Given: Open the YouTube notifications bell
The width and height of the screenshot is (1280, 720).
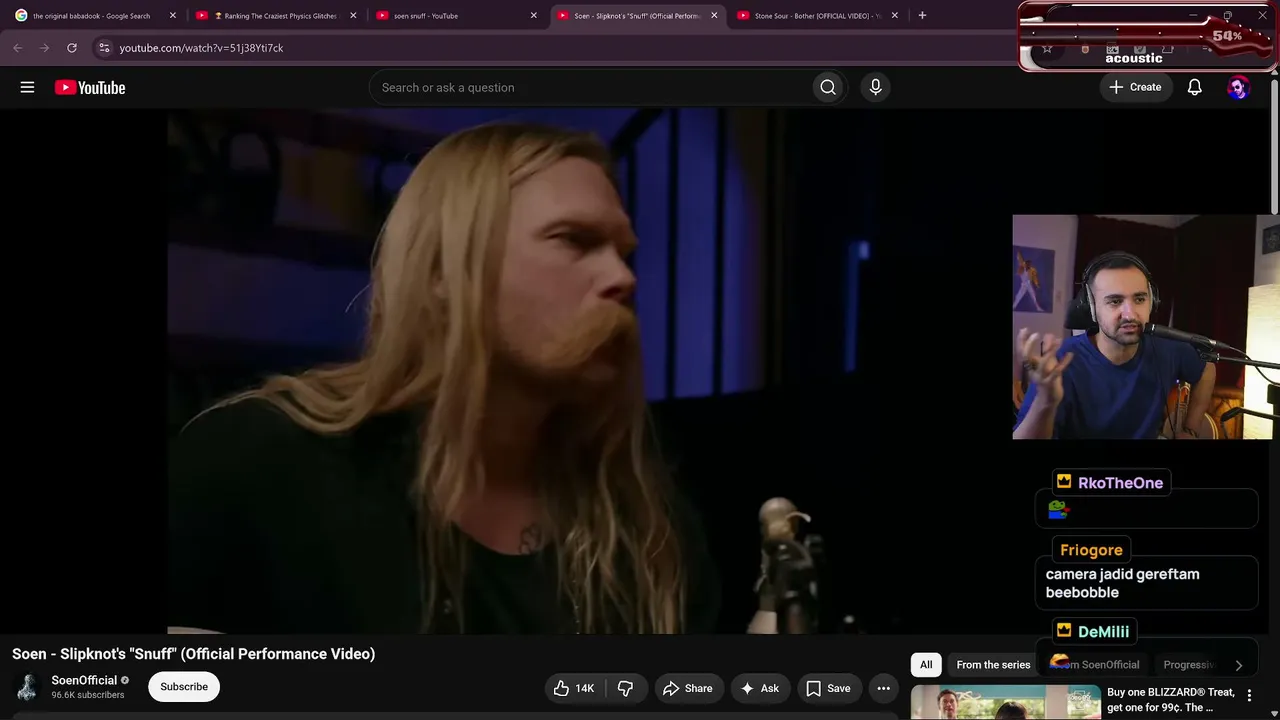Looking at the screenshot, I should pos(1194,87).
